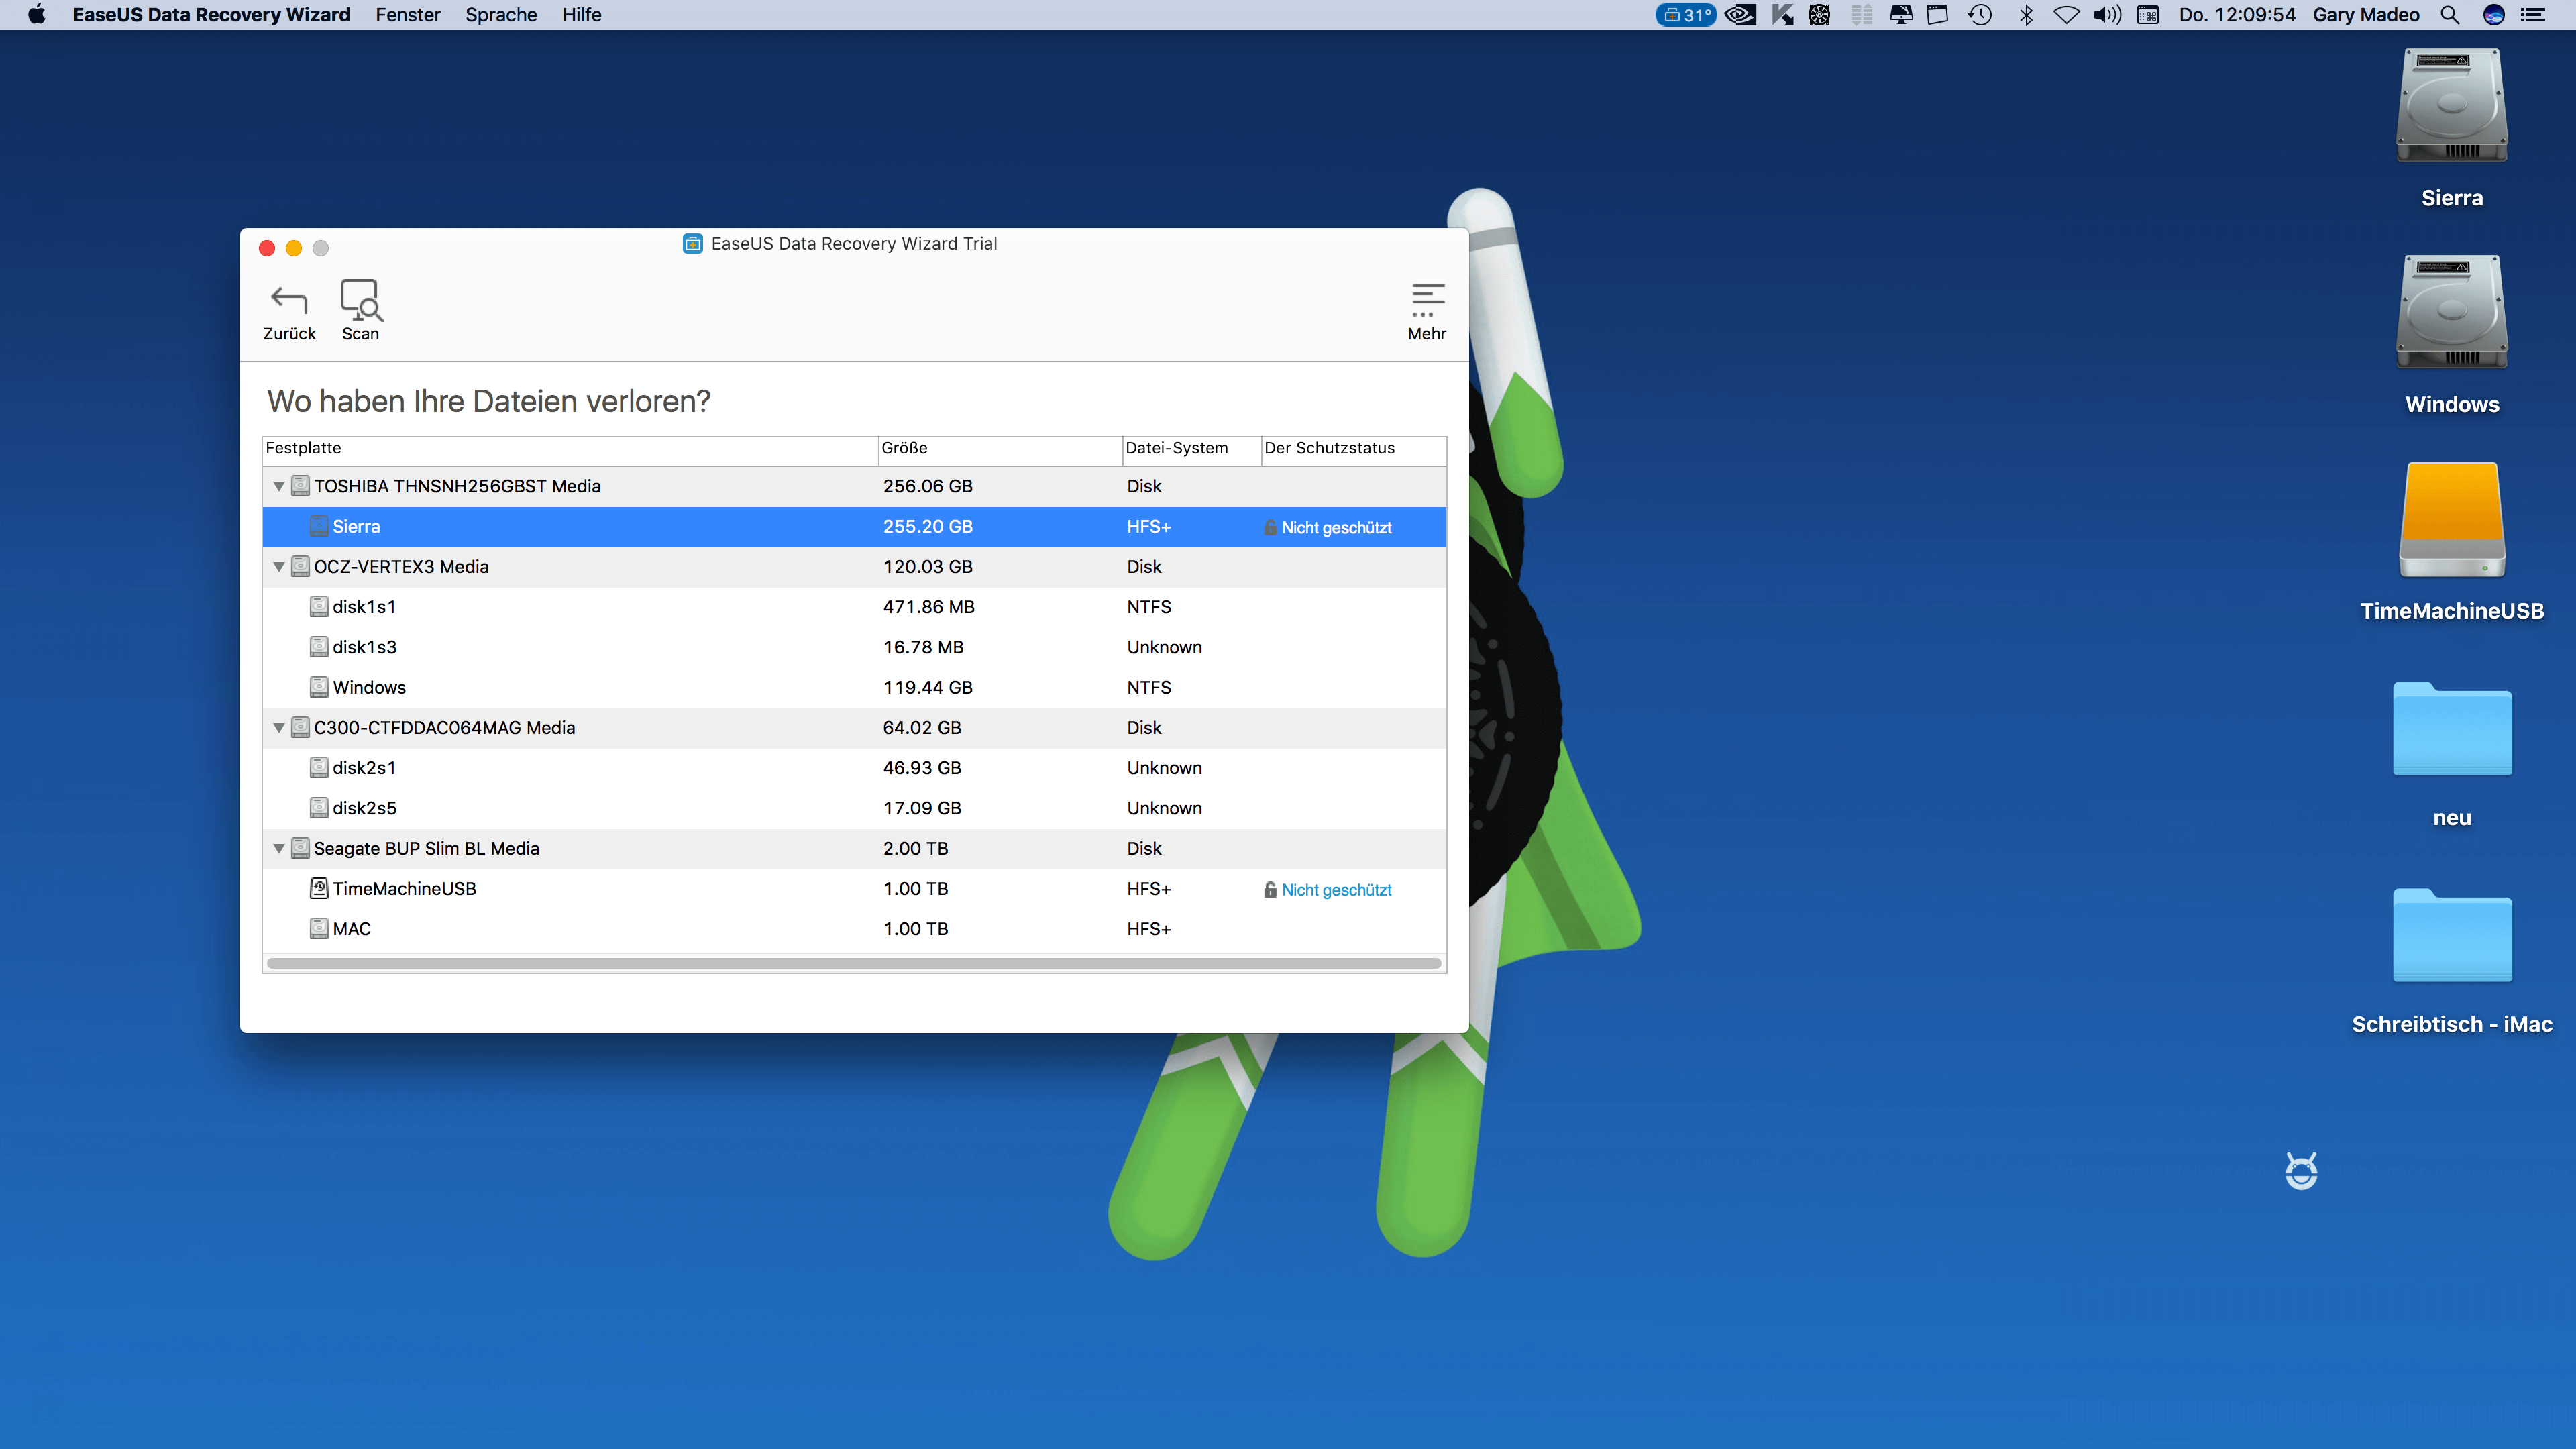Open the EaseUS Data Recovery Wizard menu
This screenshot has height=1449, width=2576.
pyautogui.click(x=211, y=15)
